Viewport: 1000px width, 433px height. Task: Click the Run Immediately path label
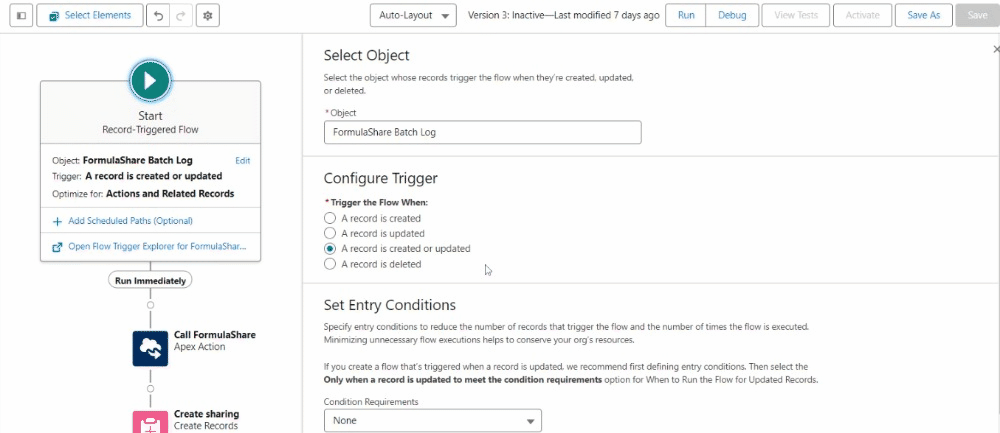[x=150, y=280]
